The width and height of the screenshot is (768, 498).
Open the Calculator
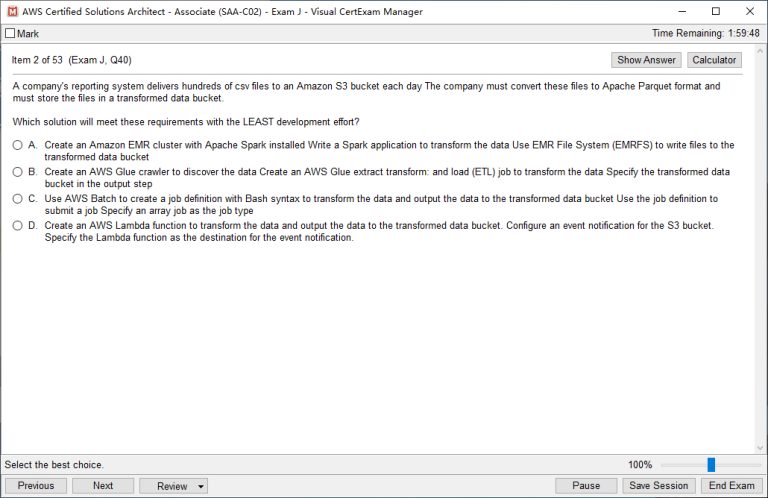pos(714,60)
